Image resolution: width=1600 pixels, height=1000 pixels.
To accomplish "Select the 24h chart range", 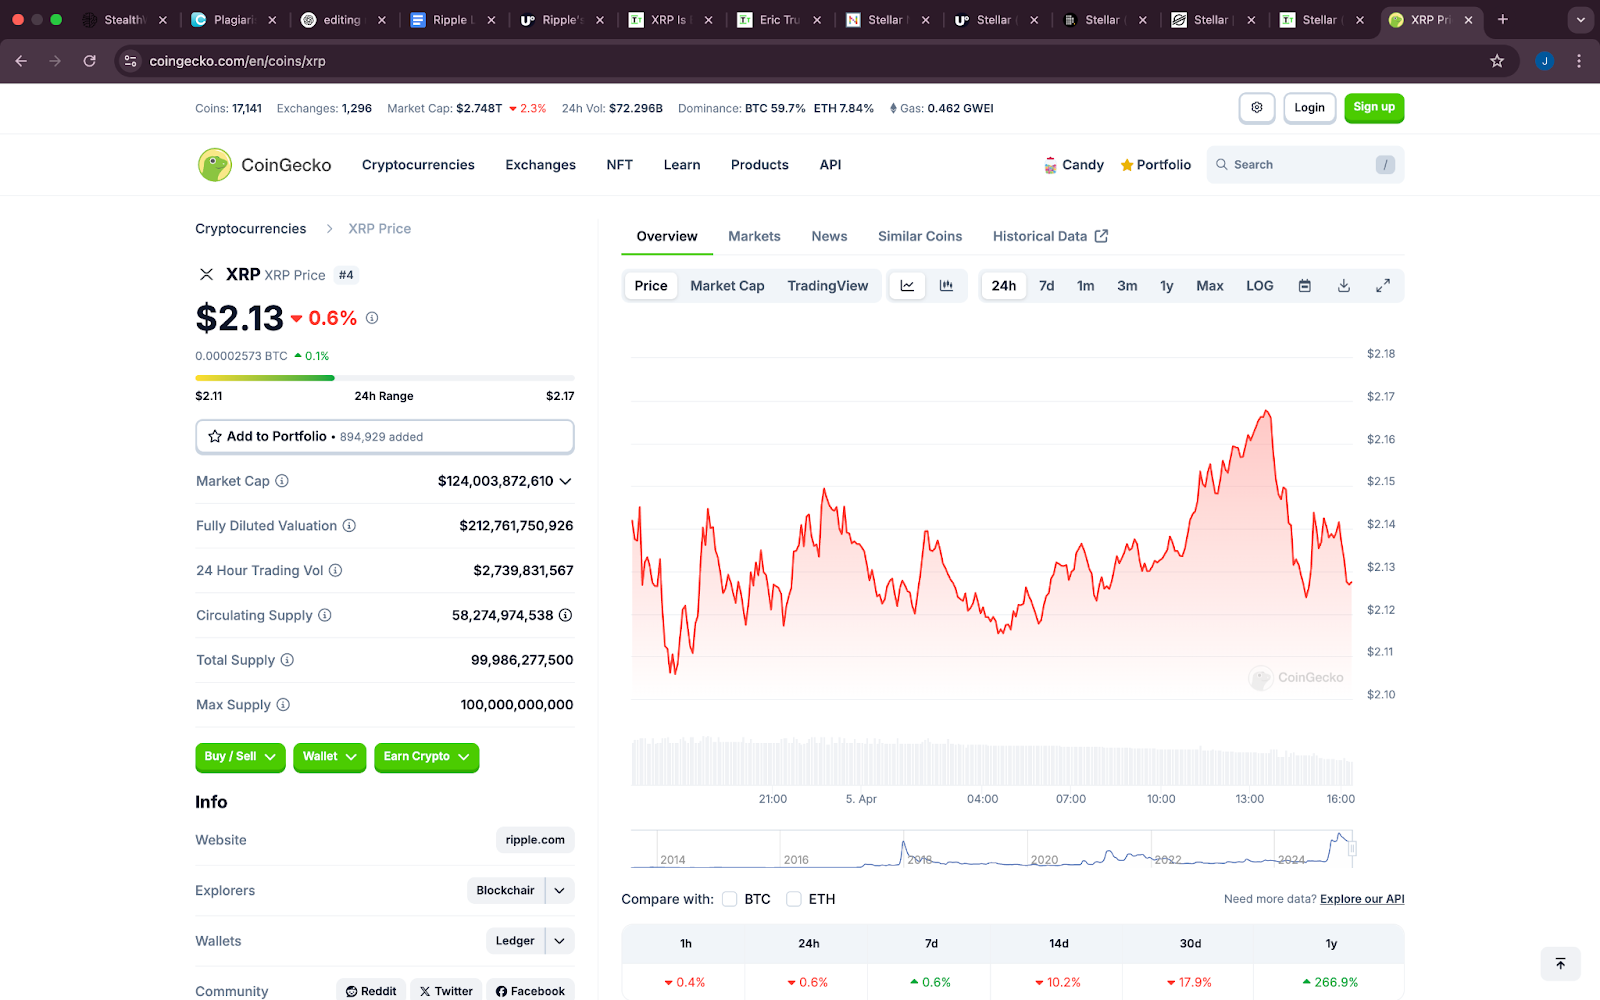I will 1004,286.
